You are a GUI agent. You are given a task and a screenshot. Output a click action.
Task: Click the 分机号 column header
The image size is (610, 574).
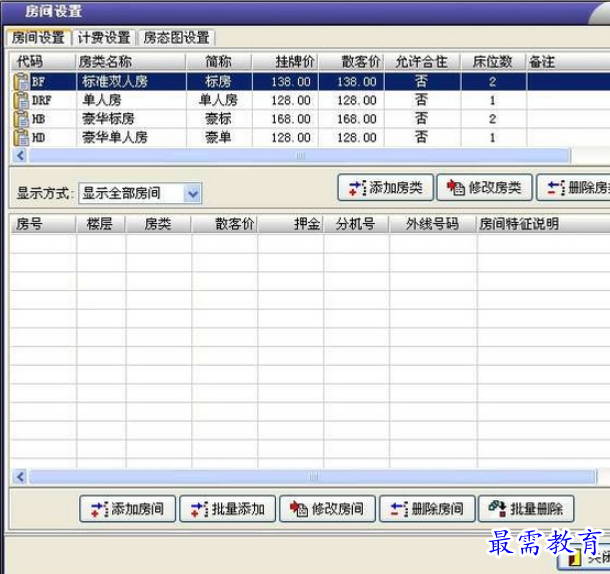pos(356,224)
